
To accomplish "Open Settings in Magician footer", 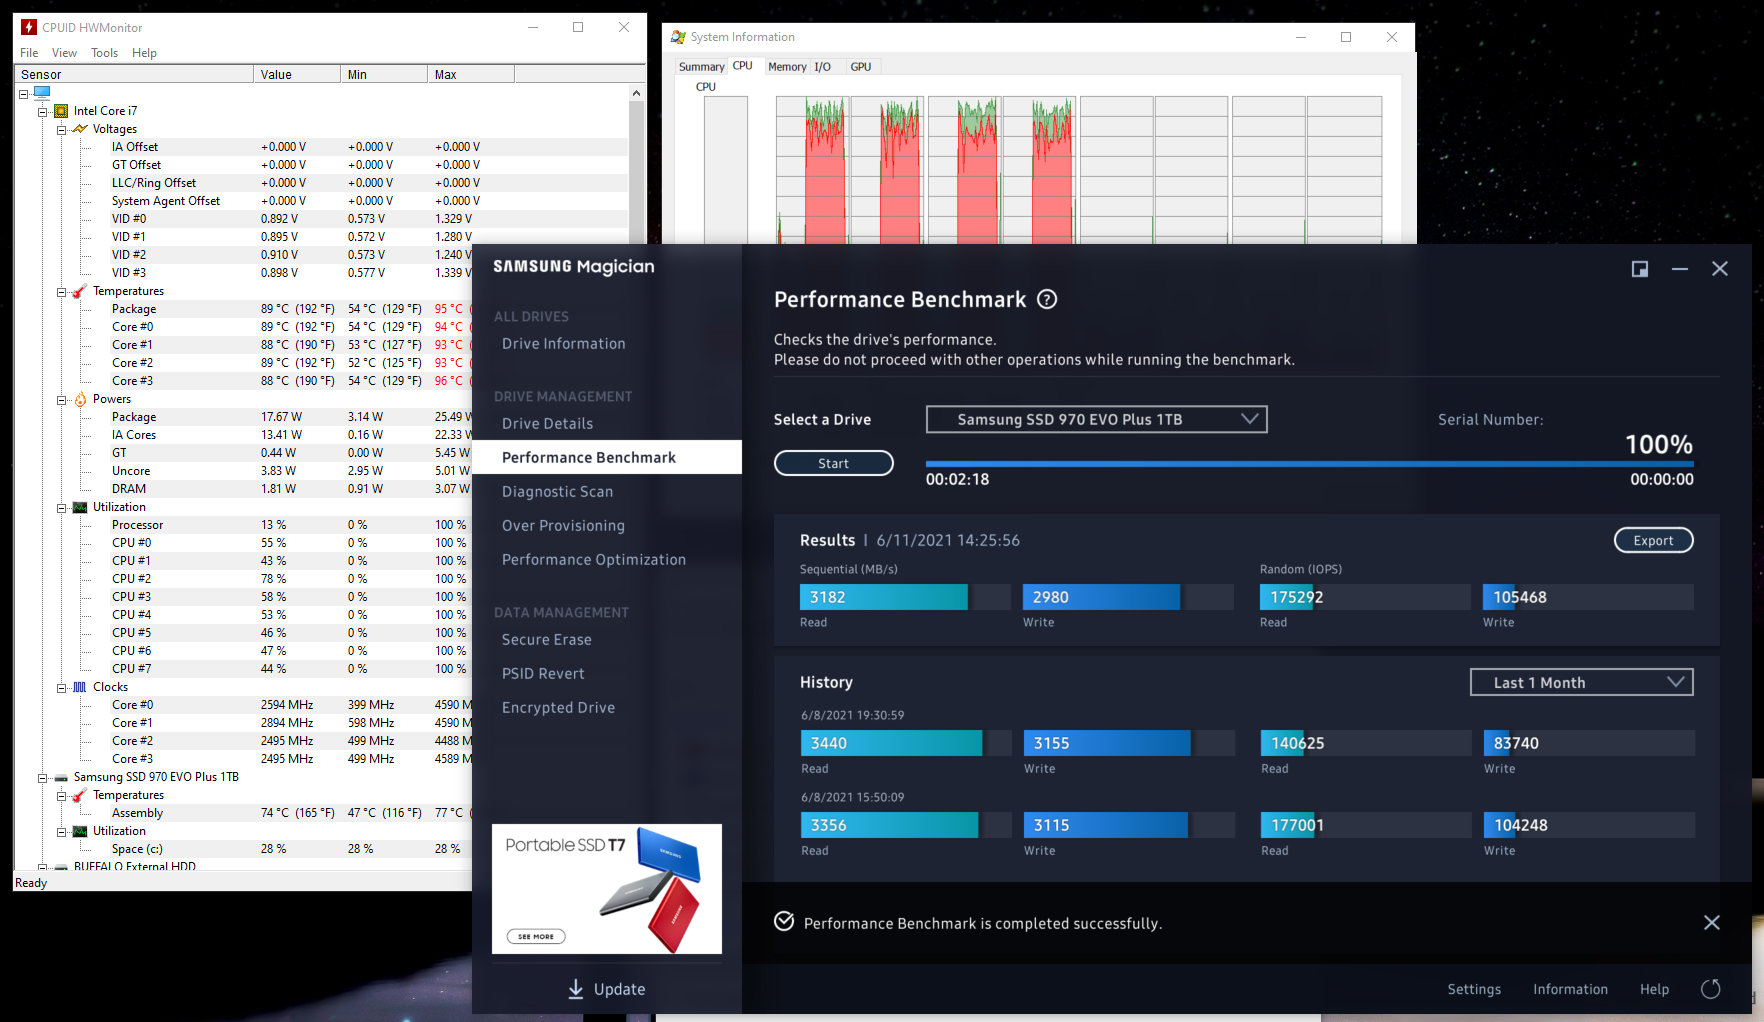I will 1474,989.
